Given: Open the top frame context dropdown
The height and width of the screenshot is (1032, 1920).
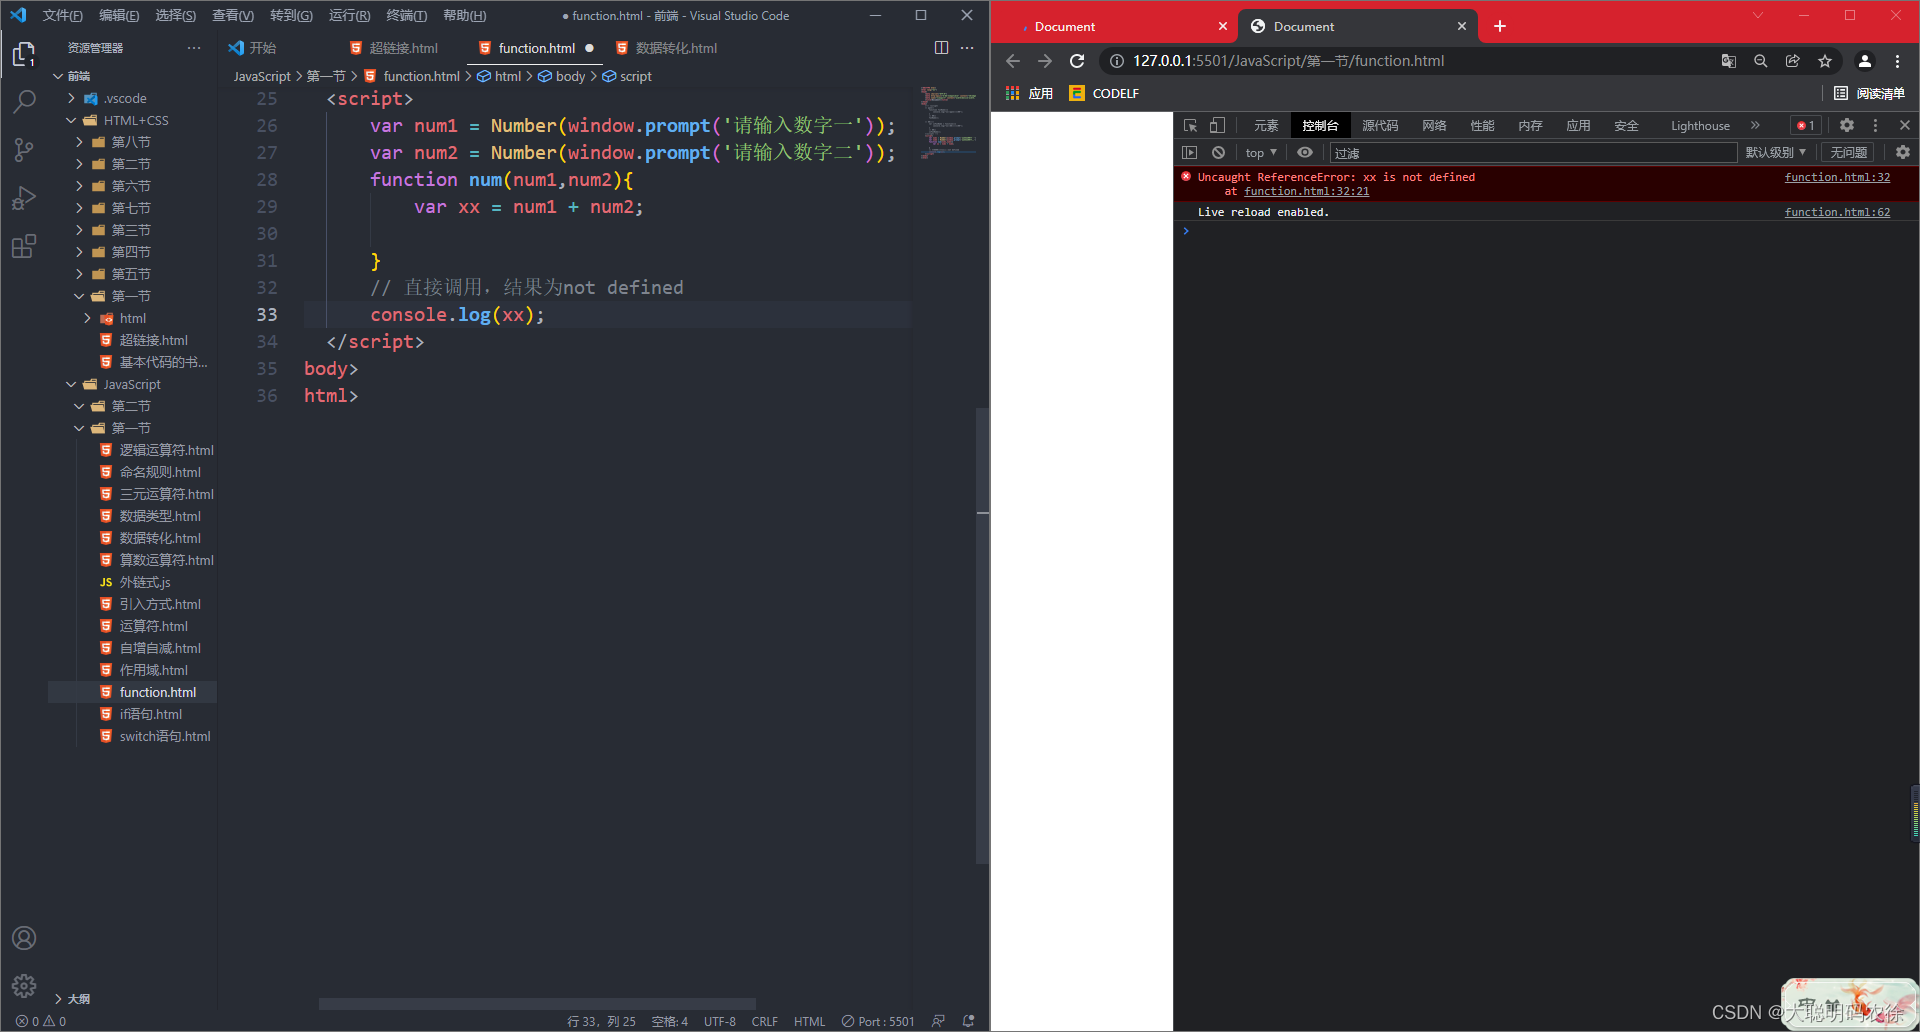Looking at the screenshot, I should (1259, 152).
